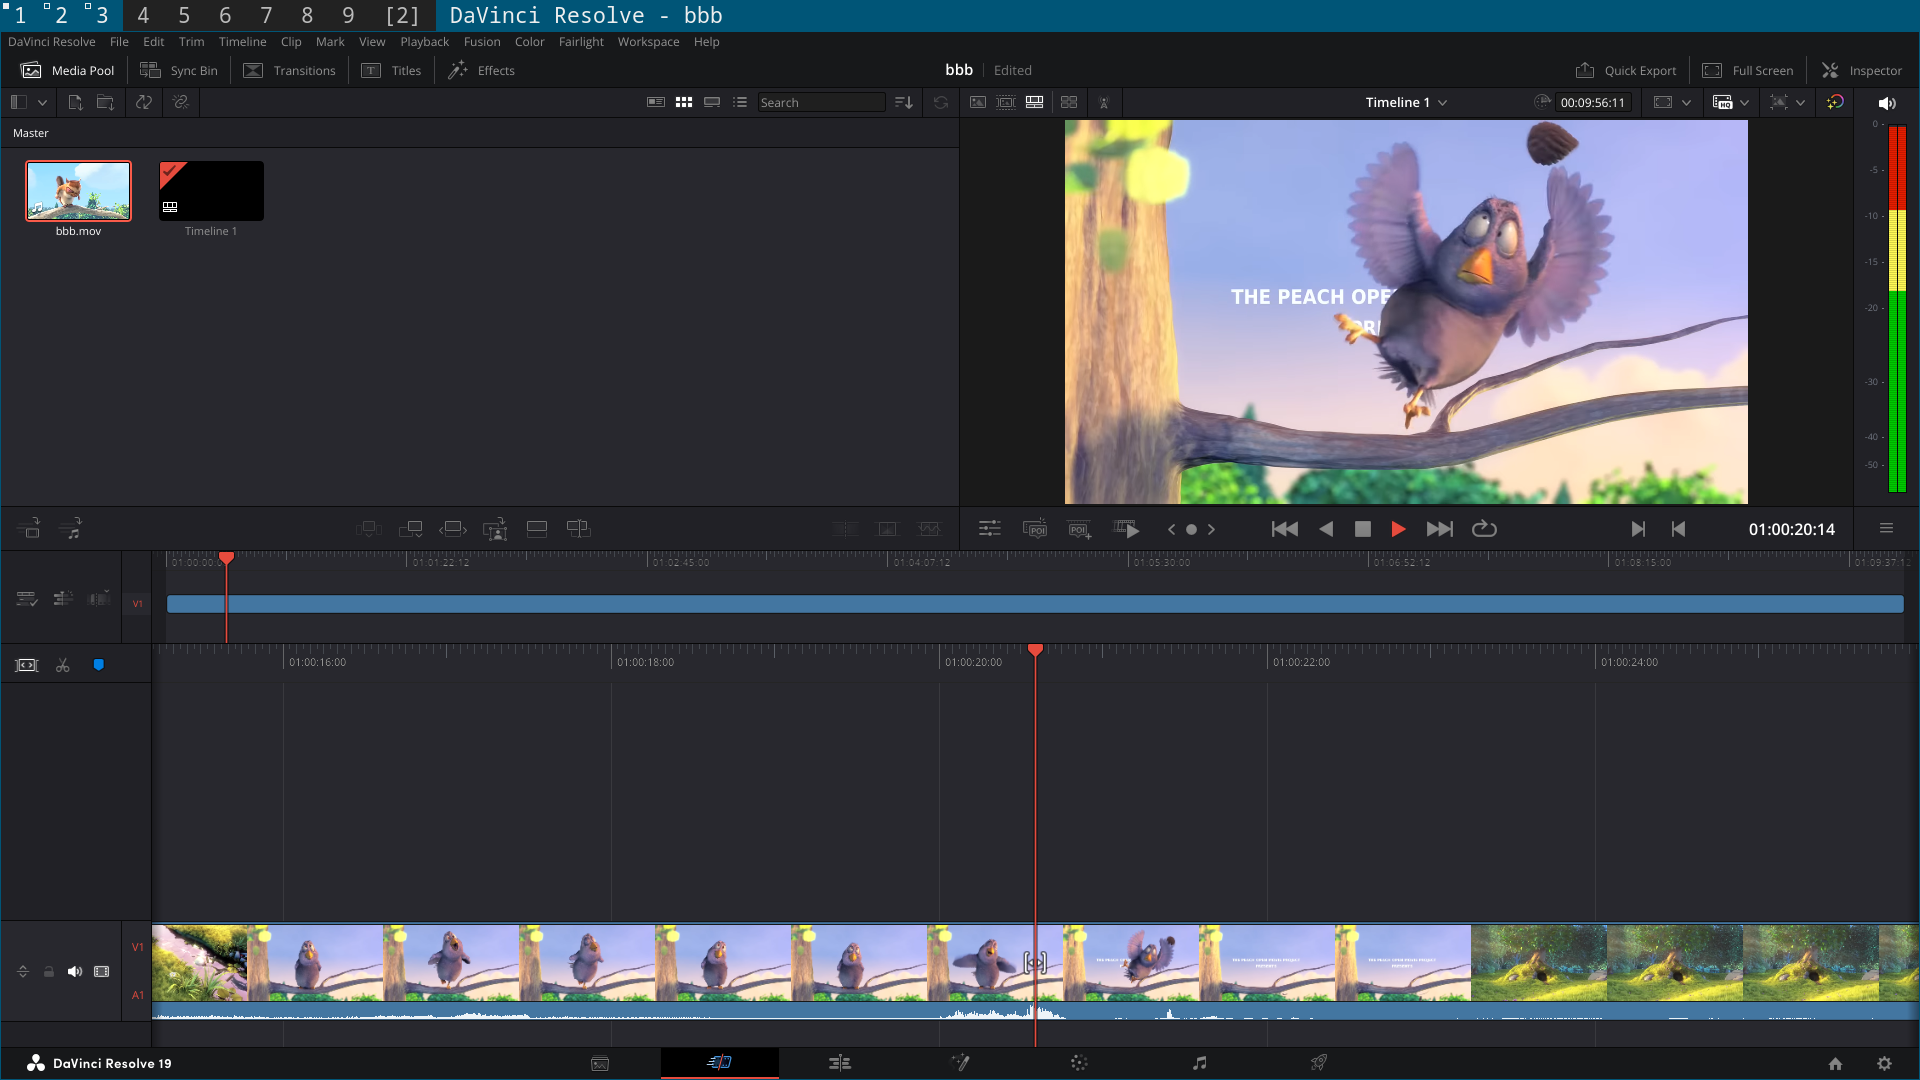
Task: Open the sort order dropdown
Action: [x=904, y=102]
